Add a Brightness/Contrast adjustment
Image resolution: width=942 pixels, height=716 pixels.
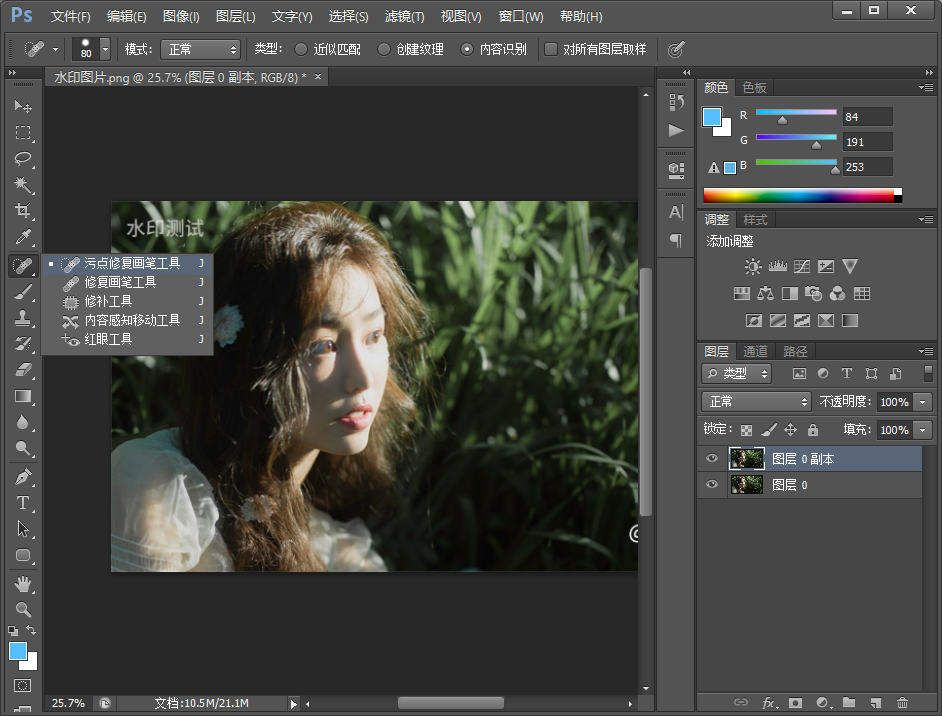pyautogui.click(x=753, y=267)
